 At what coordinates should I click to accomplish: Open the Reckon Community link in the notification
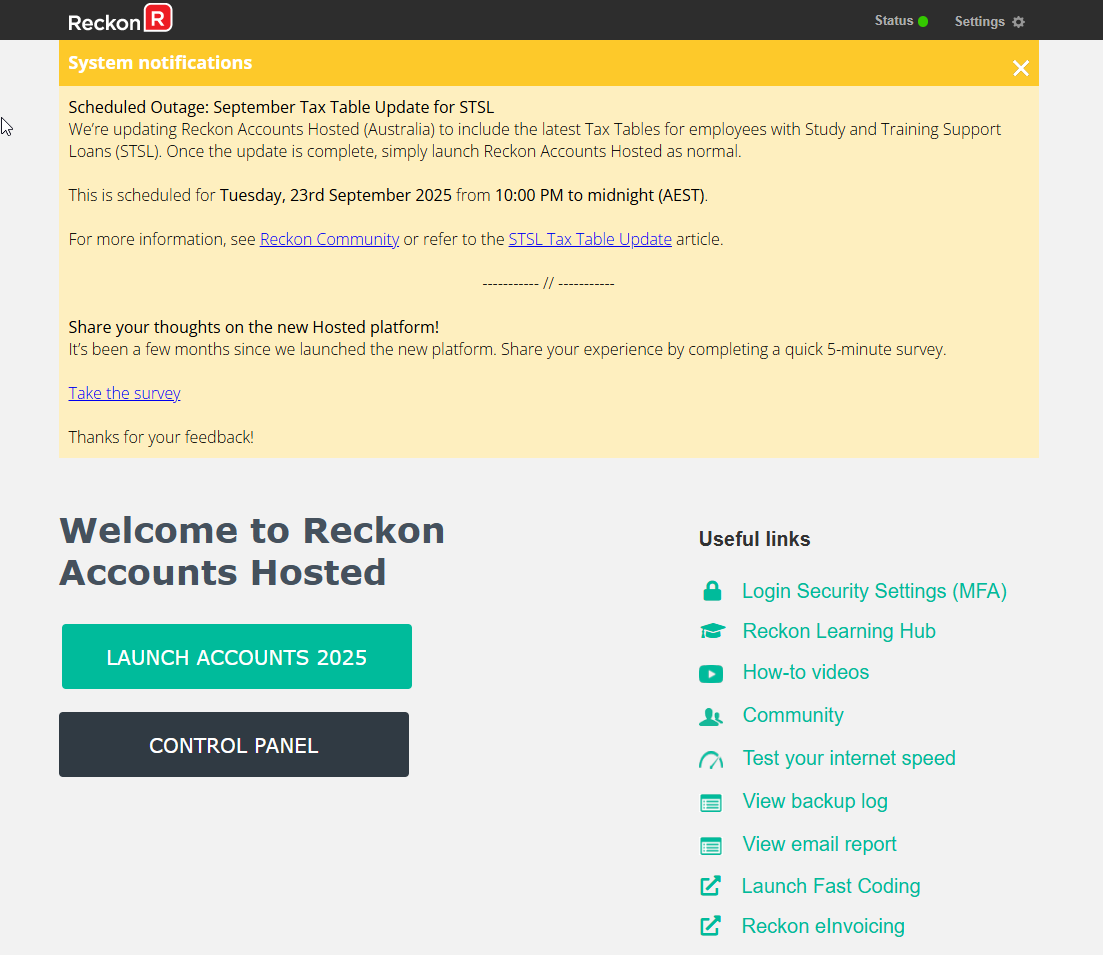[329, 239]
